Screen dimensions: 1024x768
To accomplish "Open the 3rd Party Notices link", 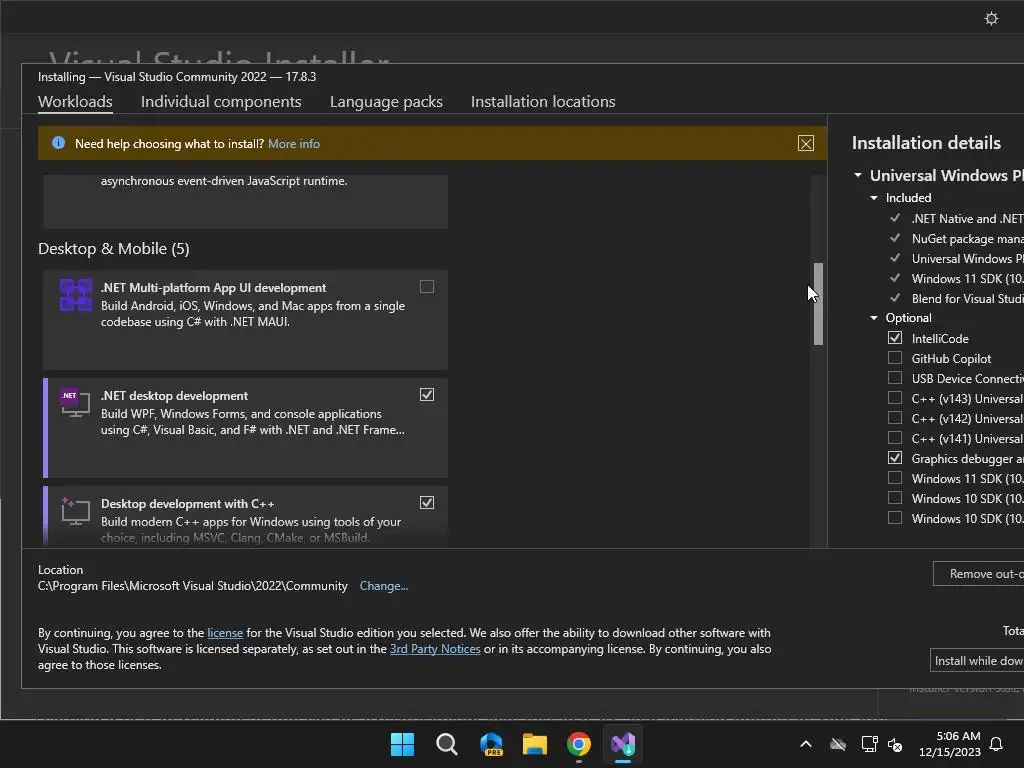I will click(x=435, y=649).
